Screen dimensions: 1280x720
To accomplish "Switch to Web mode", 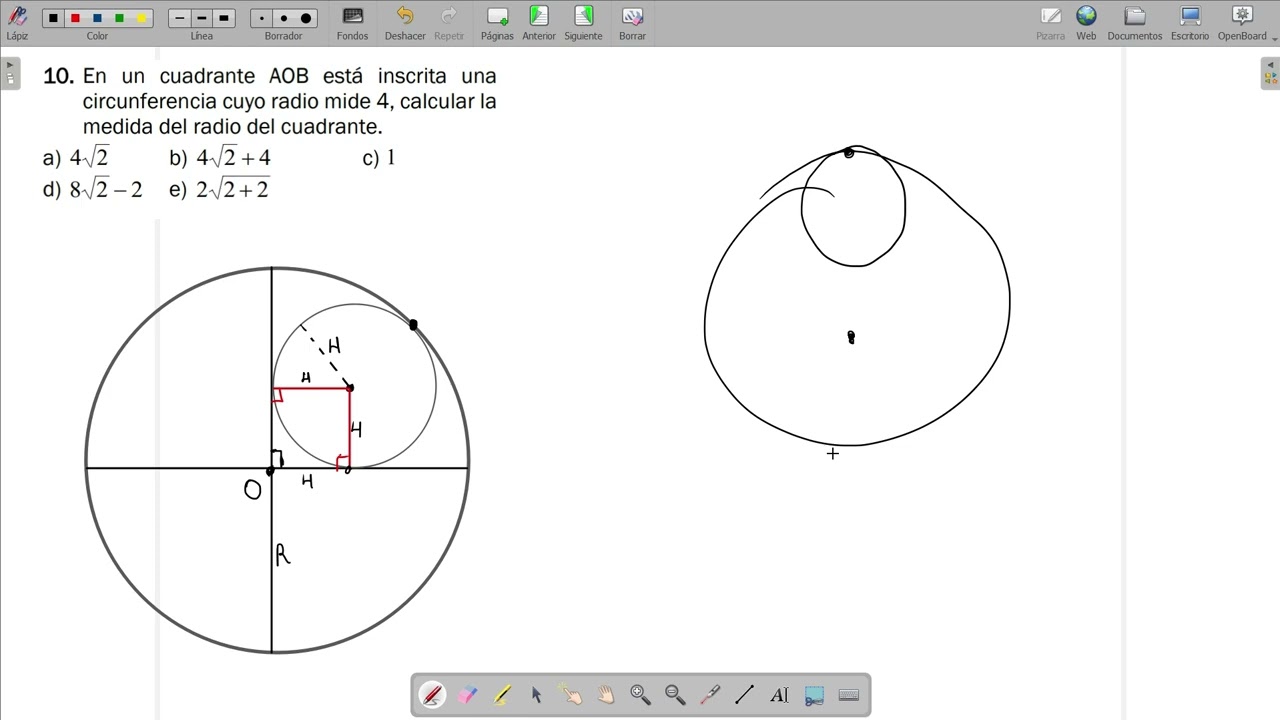I will [1086, 22].
